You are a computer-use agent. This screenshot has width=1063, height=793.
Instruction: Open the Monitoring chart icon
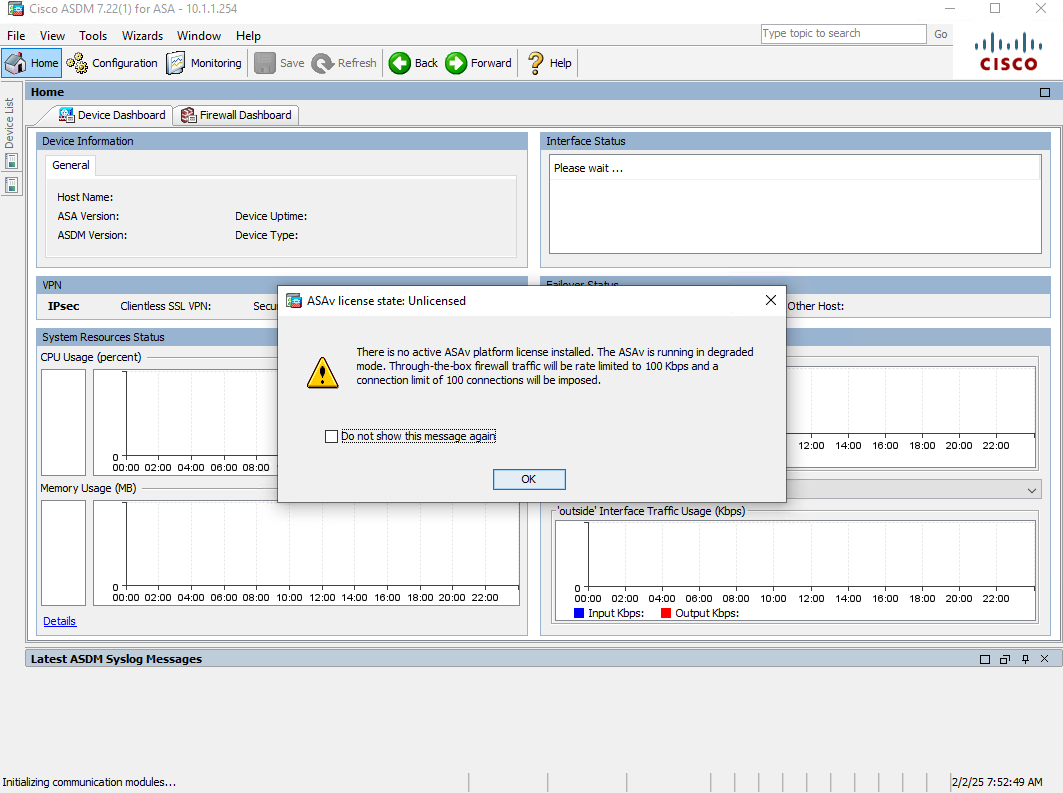(176, 63)
